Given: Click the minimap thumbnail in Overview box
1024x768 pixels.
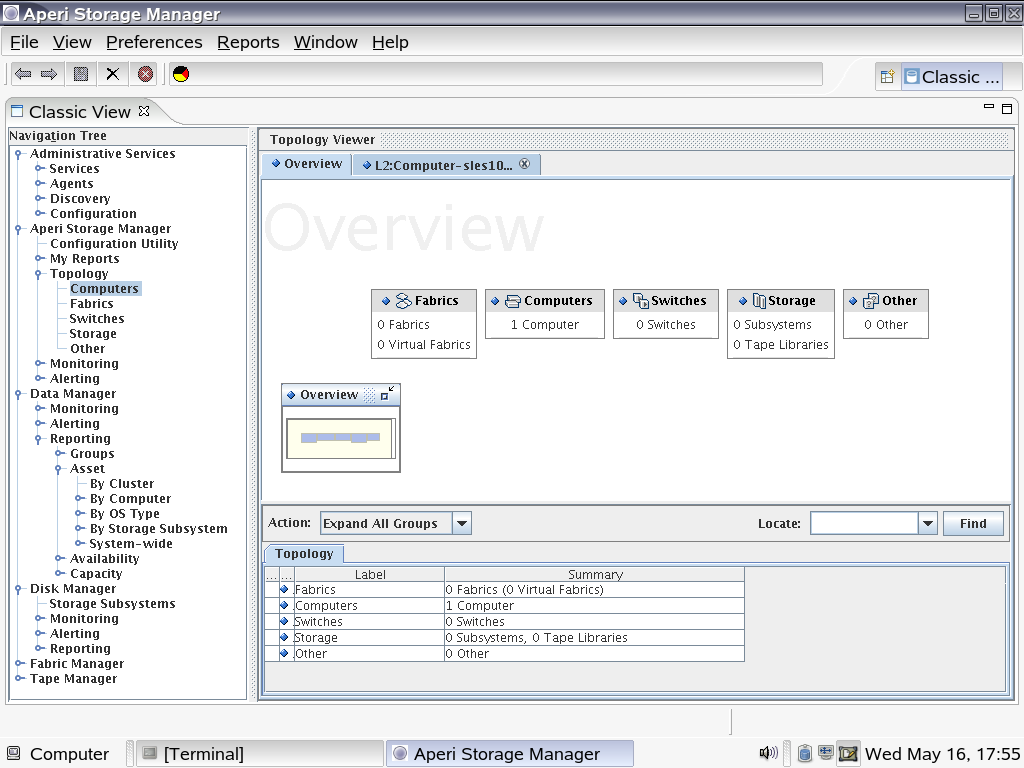Looking at the screenshot, I should (x=340, y=438).
